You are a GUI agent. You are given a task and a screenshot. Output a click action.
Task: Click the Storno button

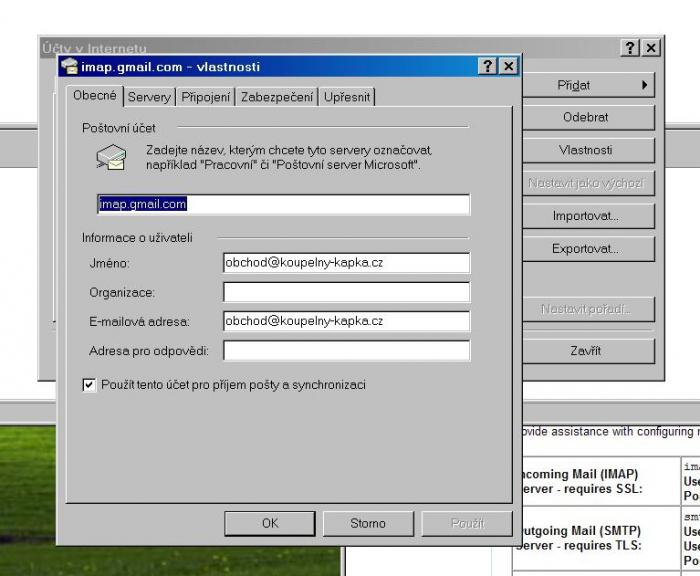click(x=368, y=523)
